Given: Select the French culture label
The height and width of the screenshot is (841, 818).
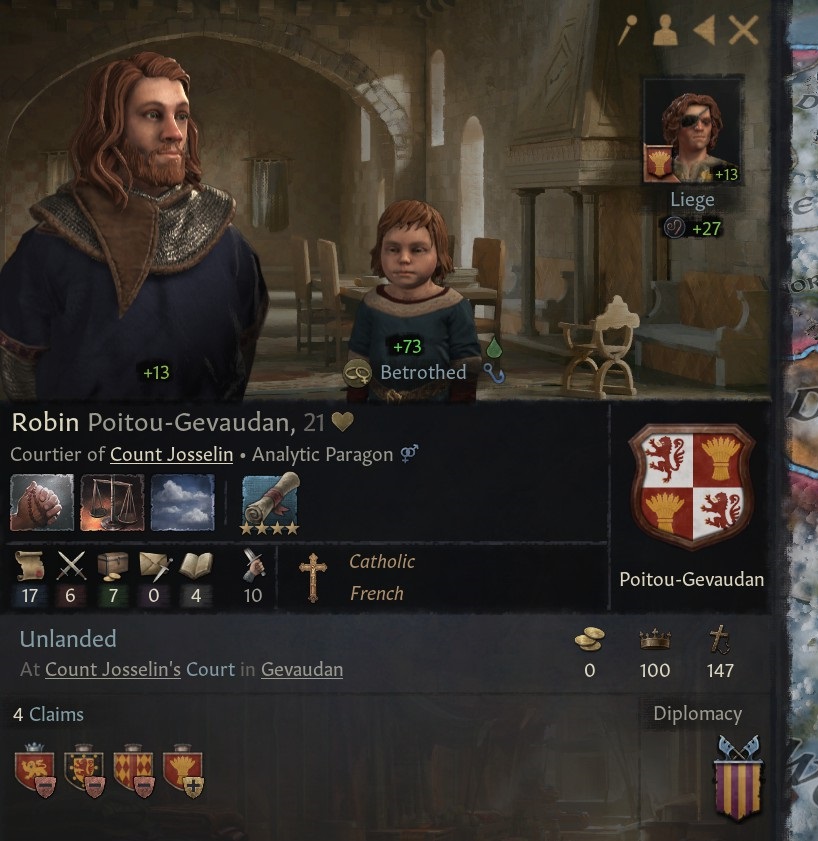Looking at the screenshot, I should pyautogui.click(x=377, y=593).
